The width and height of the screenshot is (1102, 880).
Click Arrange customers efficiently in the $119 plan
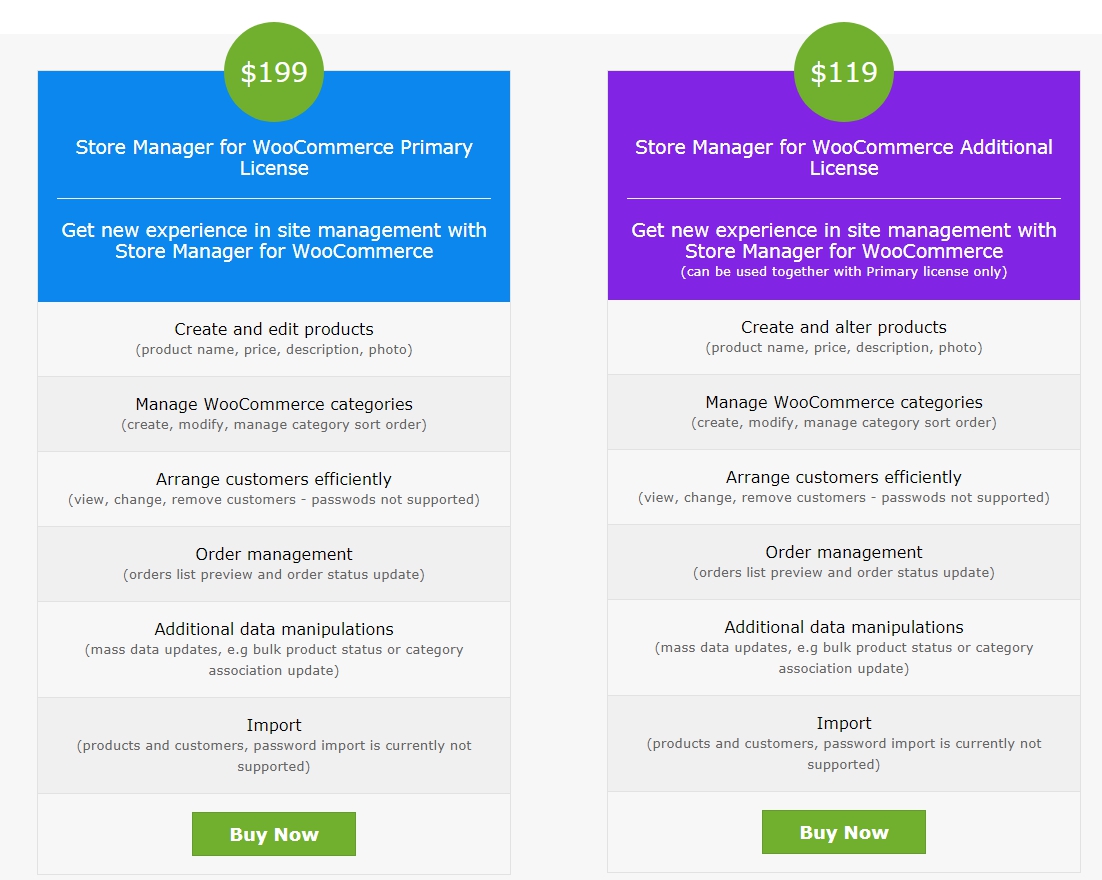point(843,477)
